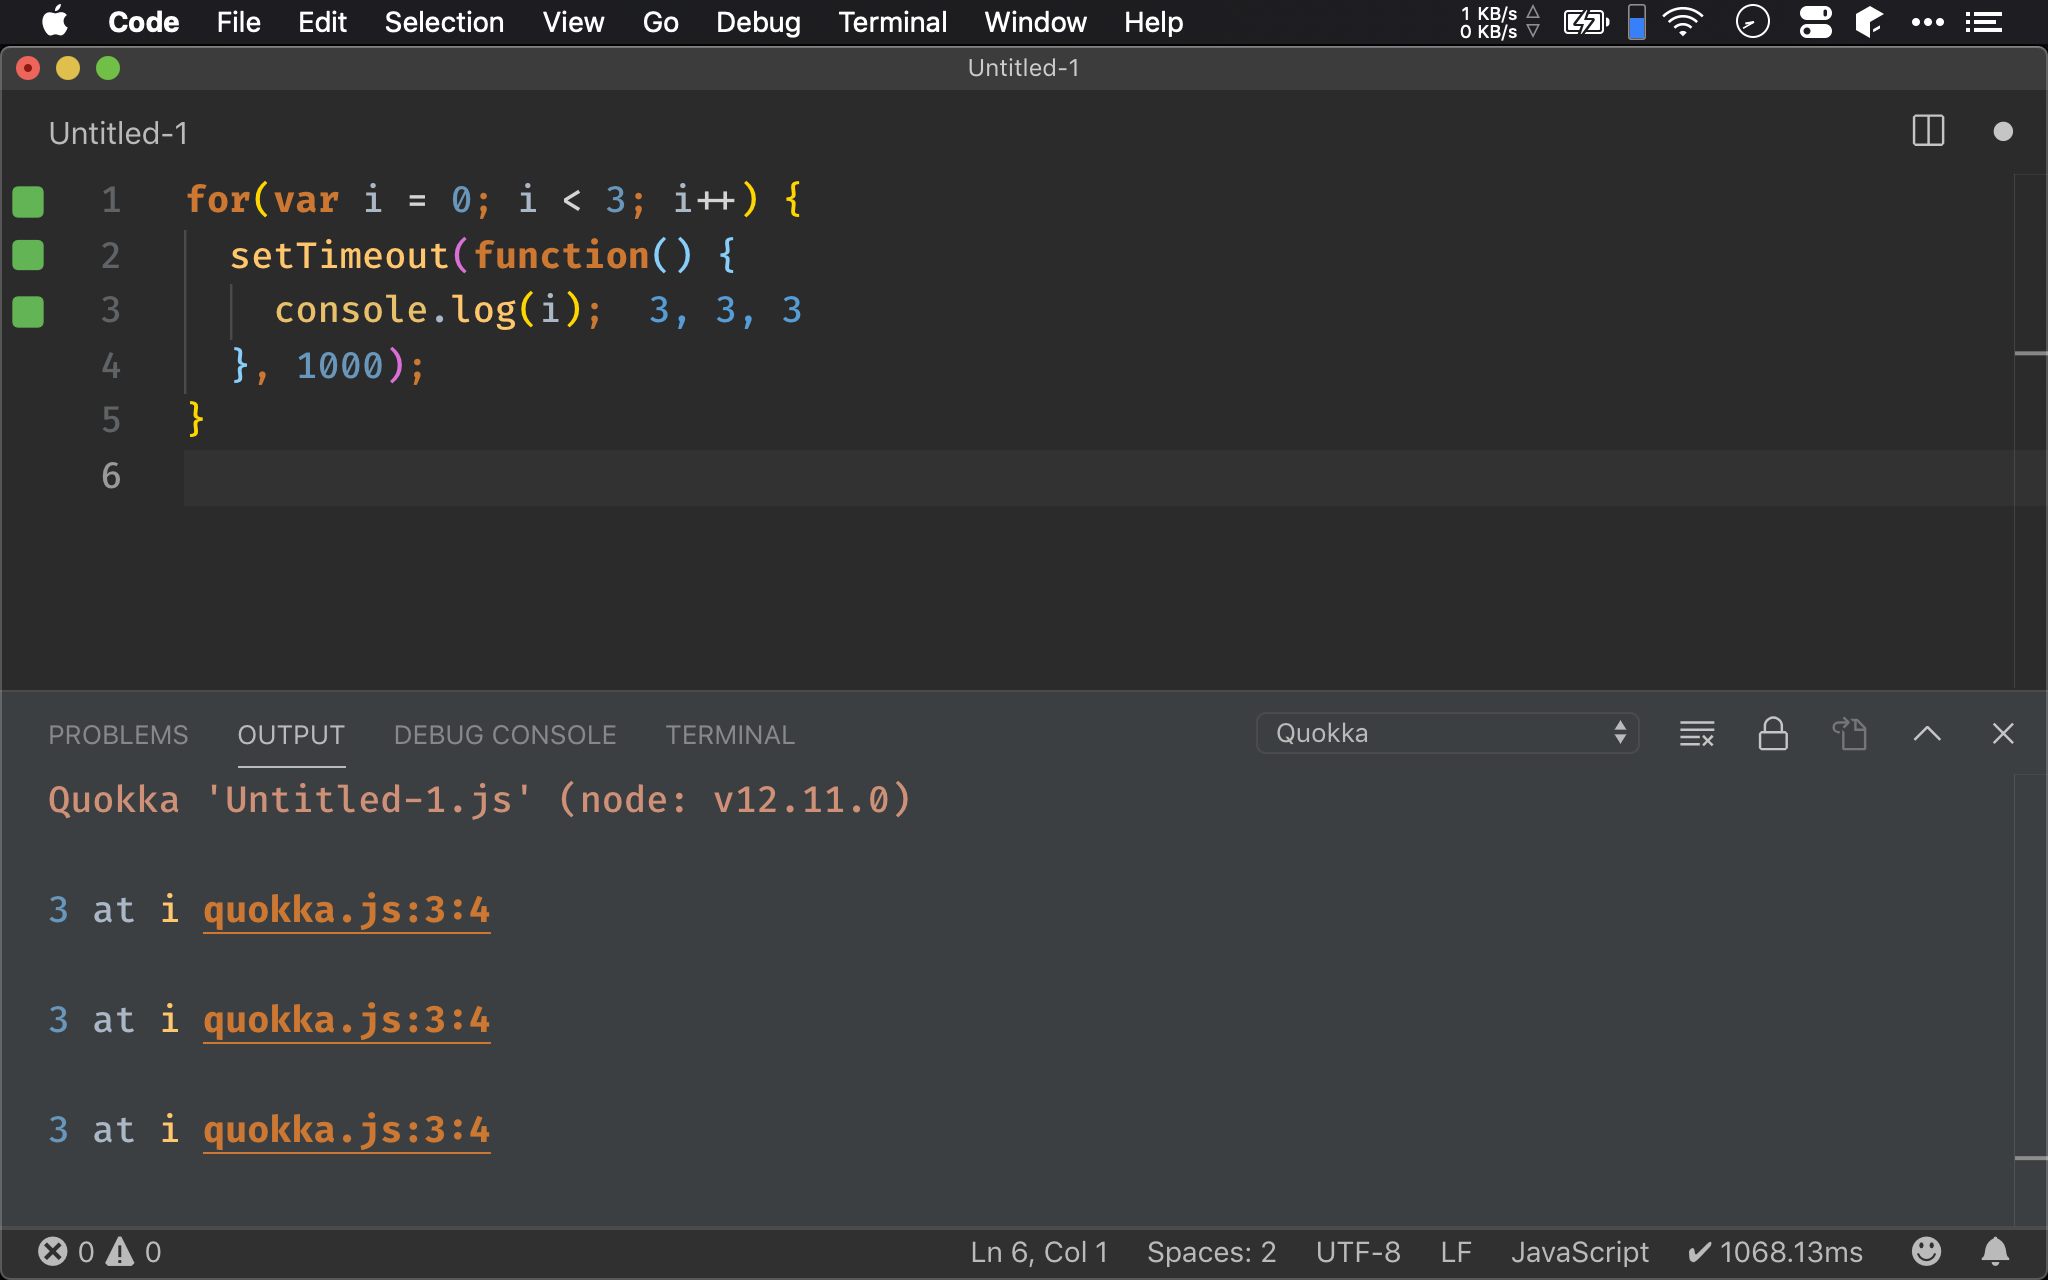Image resolution: width=2048 pixels, height=1280 pixels.
Task: Click the last quokka.js:3:4 output link
Action: tap(346, 1130)
